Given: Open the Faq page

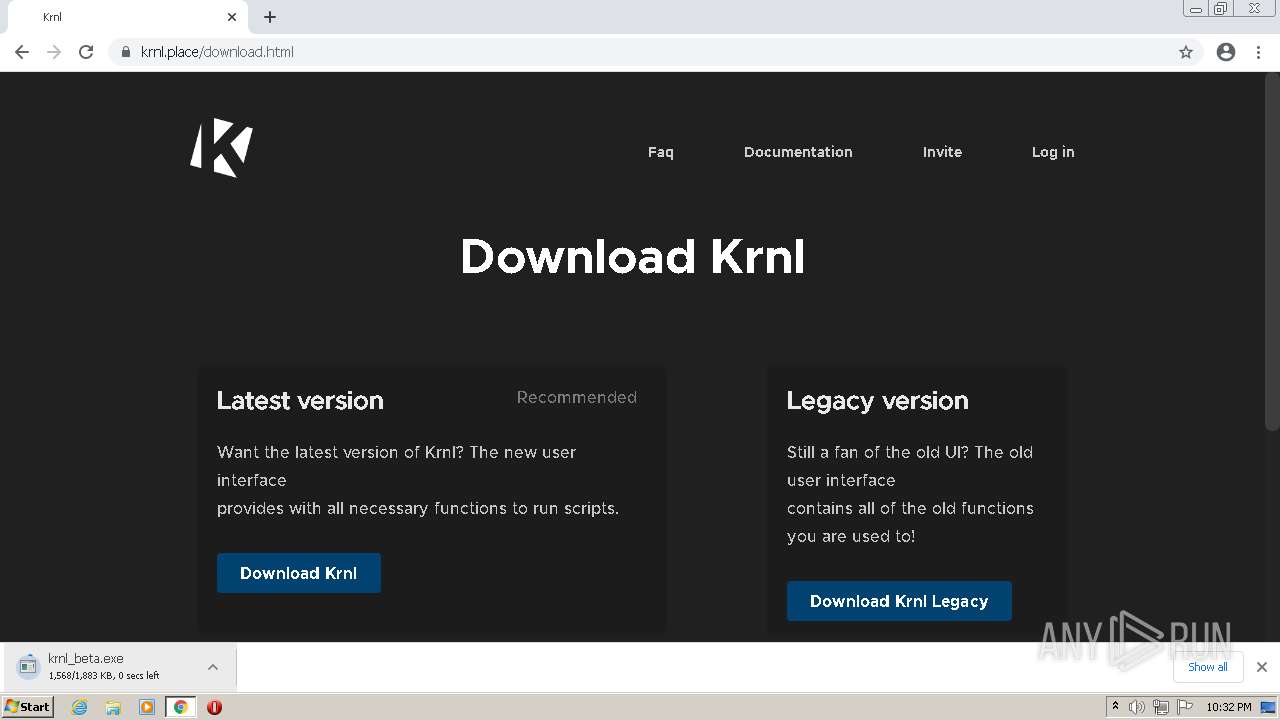Looking at the screenshot, I should tap(661, 152).
